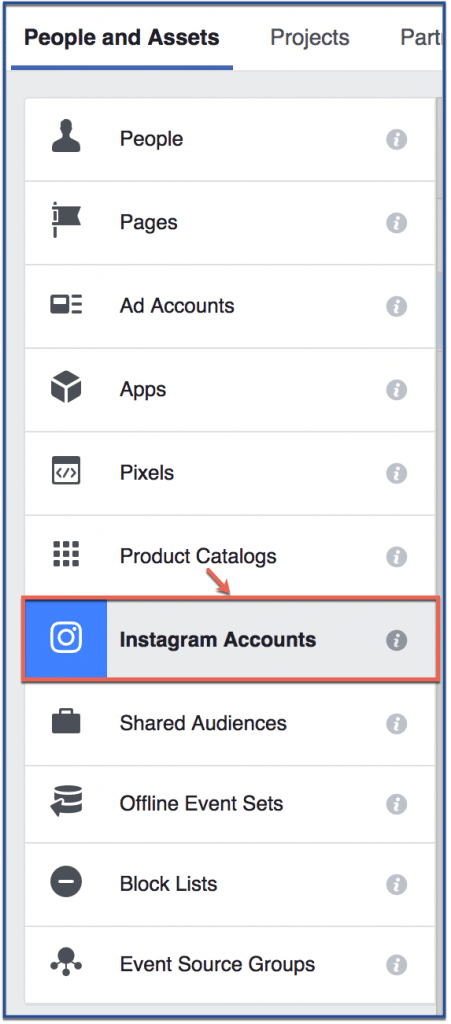Image resolution: width=451 pixels, height=1024 pixels.
Task: Click the Pages flag icon
Action: tap(66, 221)
